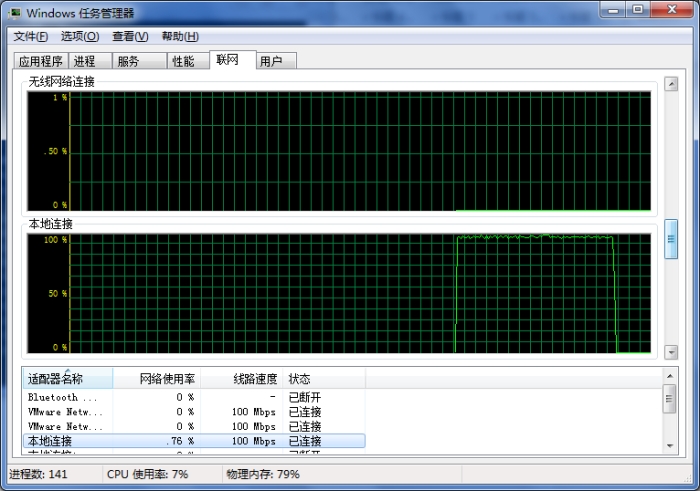Minimize the Task Manager window
The image size is (700, 491).
pos(612,11)
